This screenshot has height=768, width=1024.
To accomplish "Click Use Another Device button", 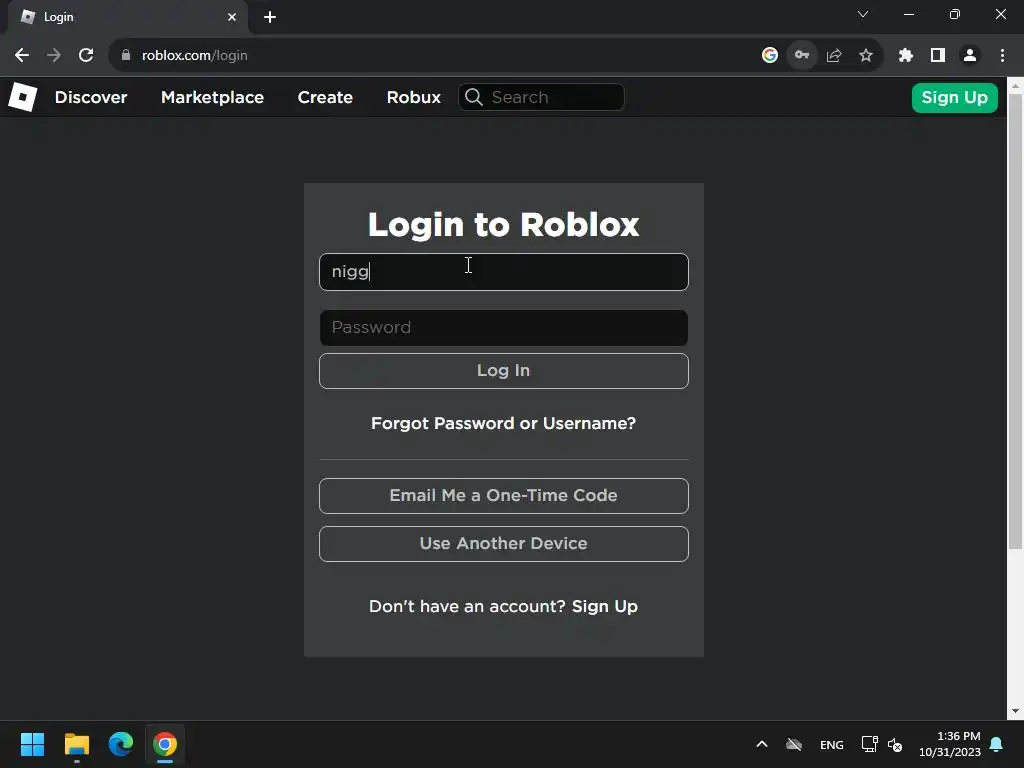I will coord(504,544).
